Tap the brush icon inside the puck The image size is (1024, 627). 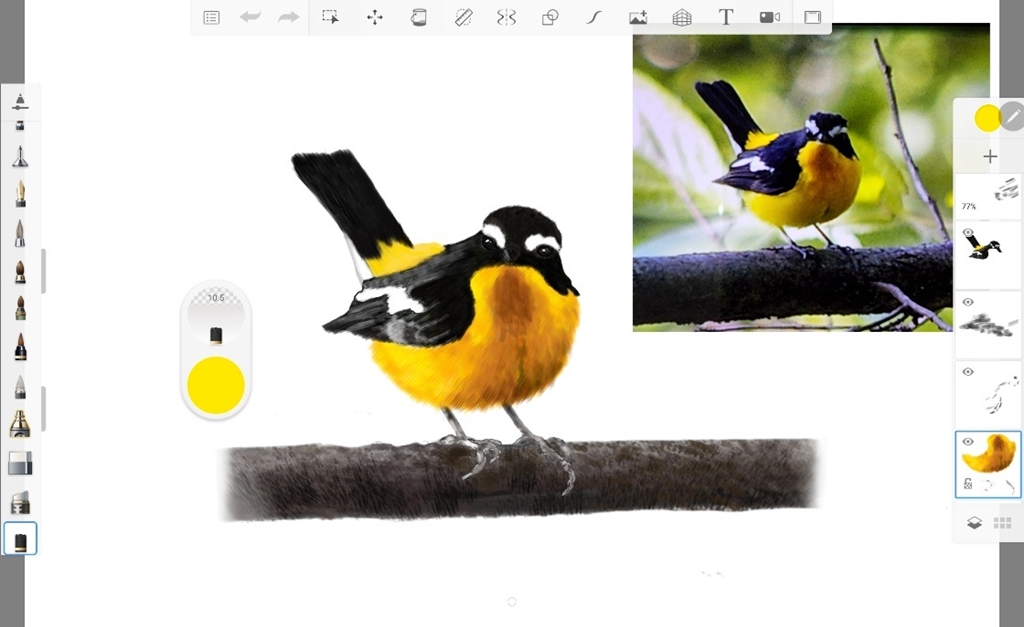coord(216,336)
